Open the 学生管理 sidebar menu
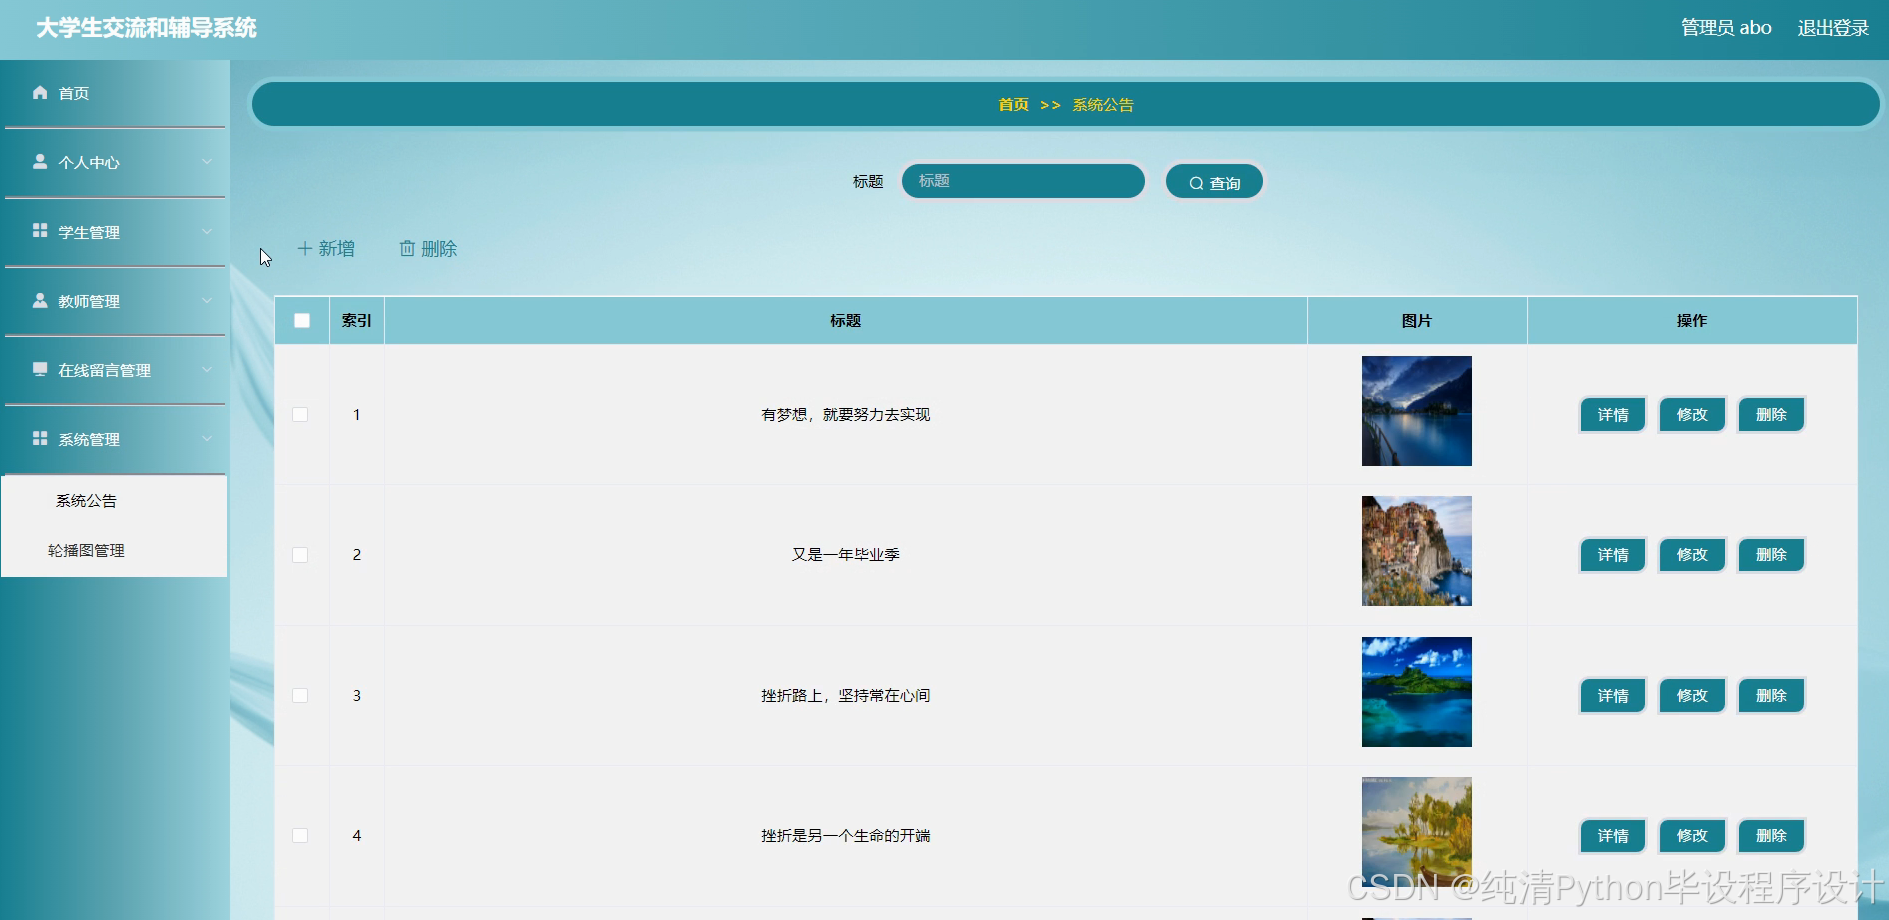This screenshot has height=920, width=1889. click(x=115, y=232)
